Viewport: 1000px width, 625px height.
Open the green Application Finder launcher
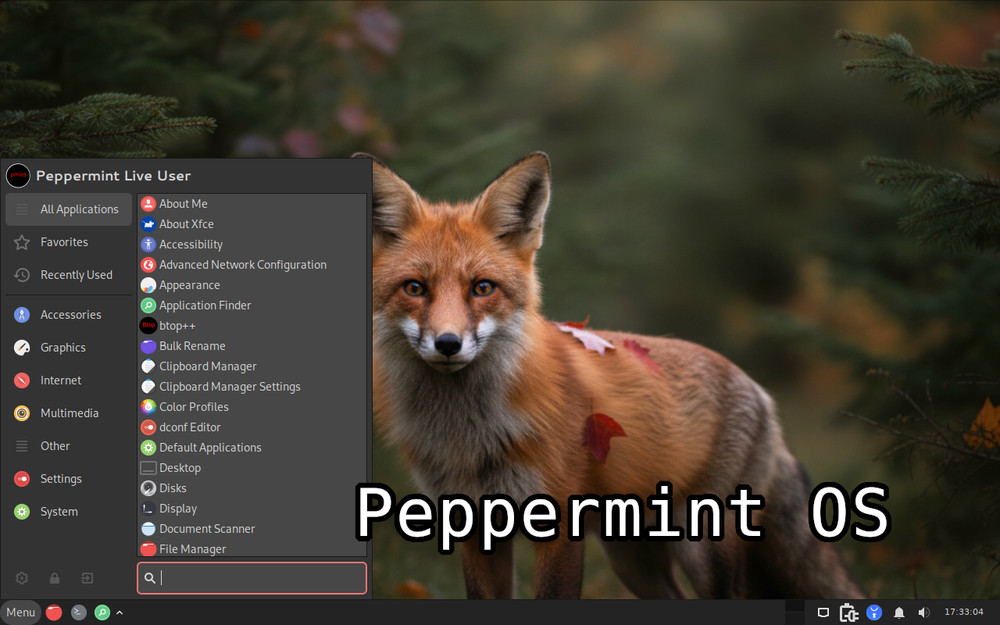[102, 612]
